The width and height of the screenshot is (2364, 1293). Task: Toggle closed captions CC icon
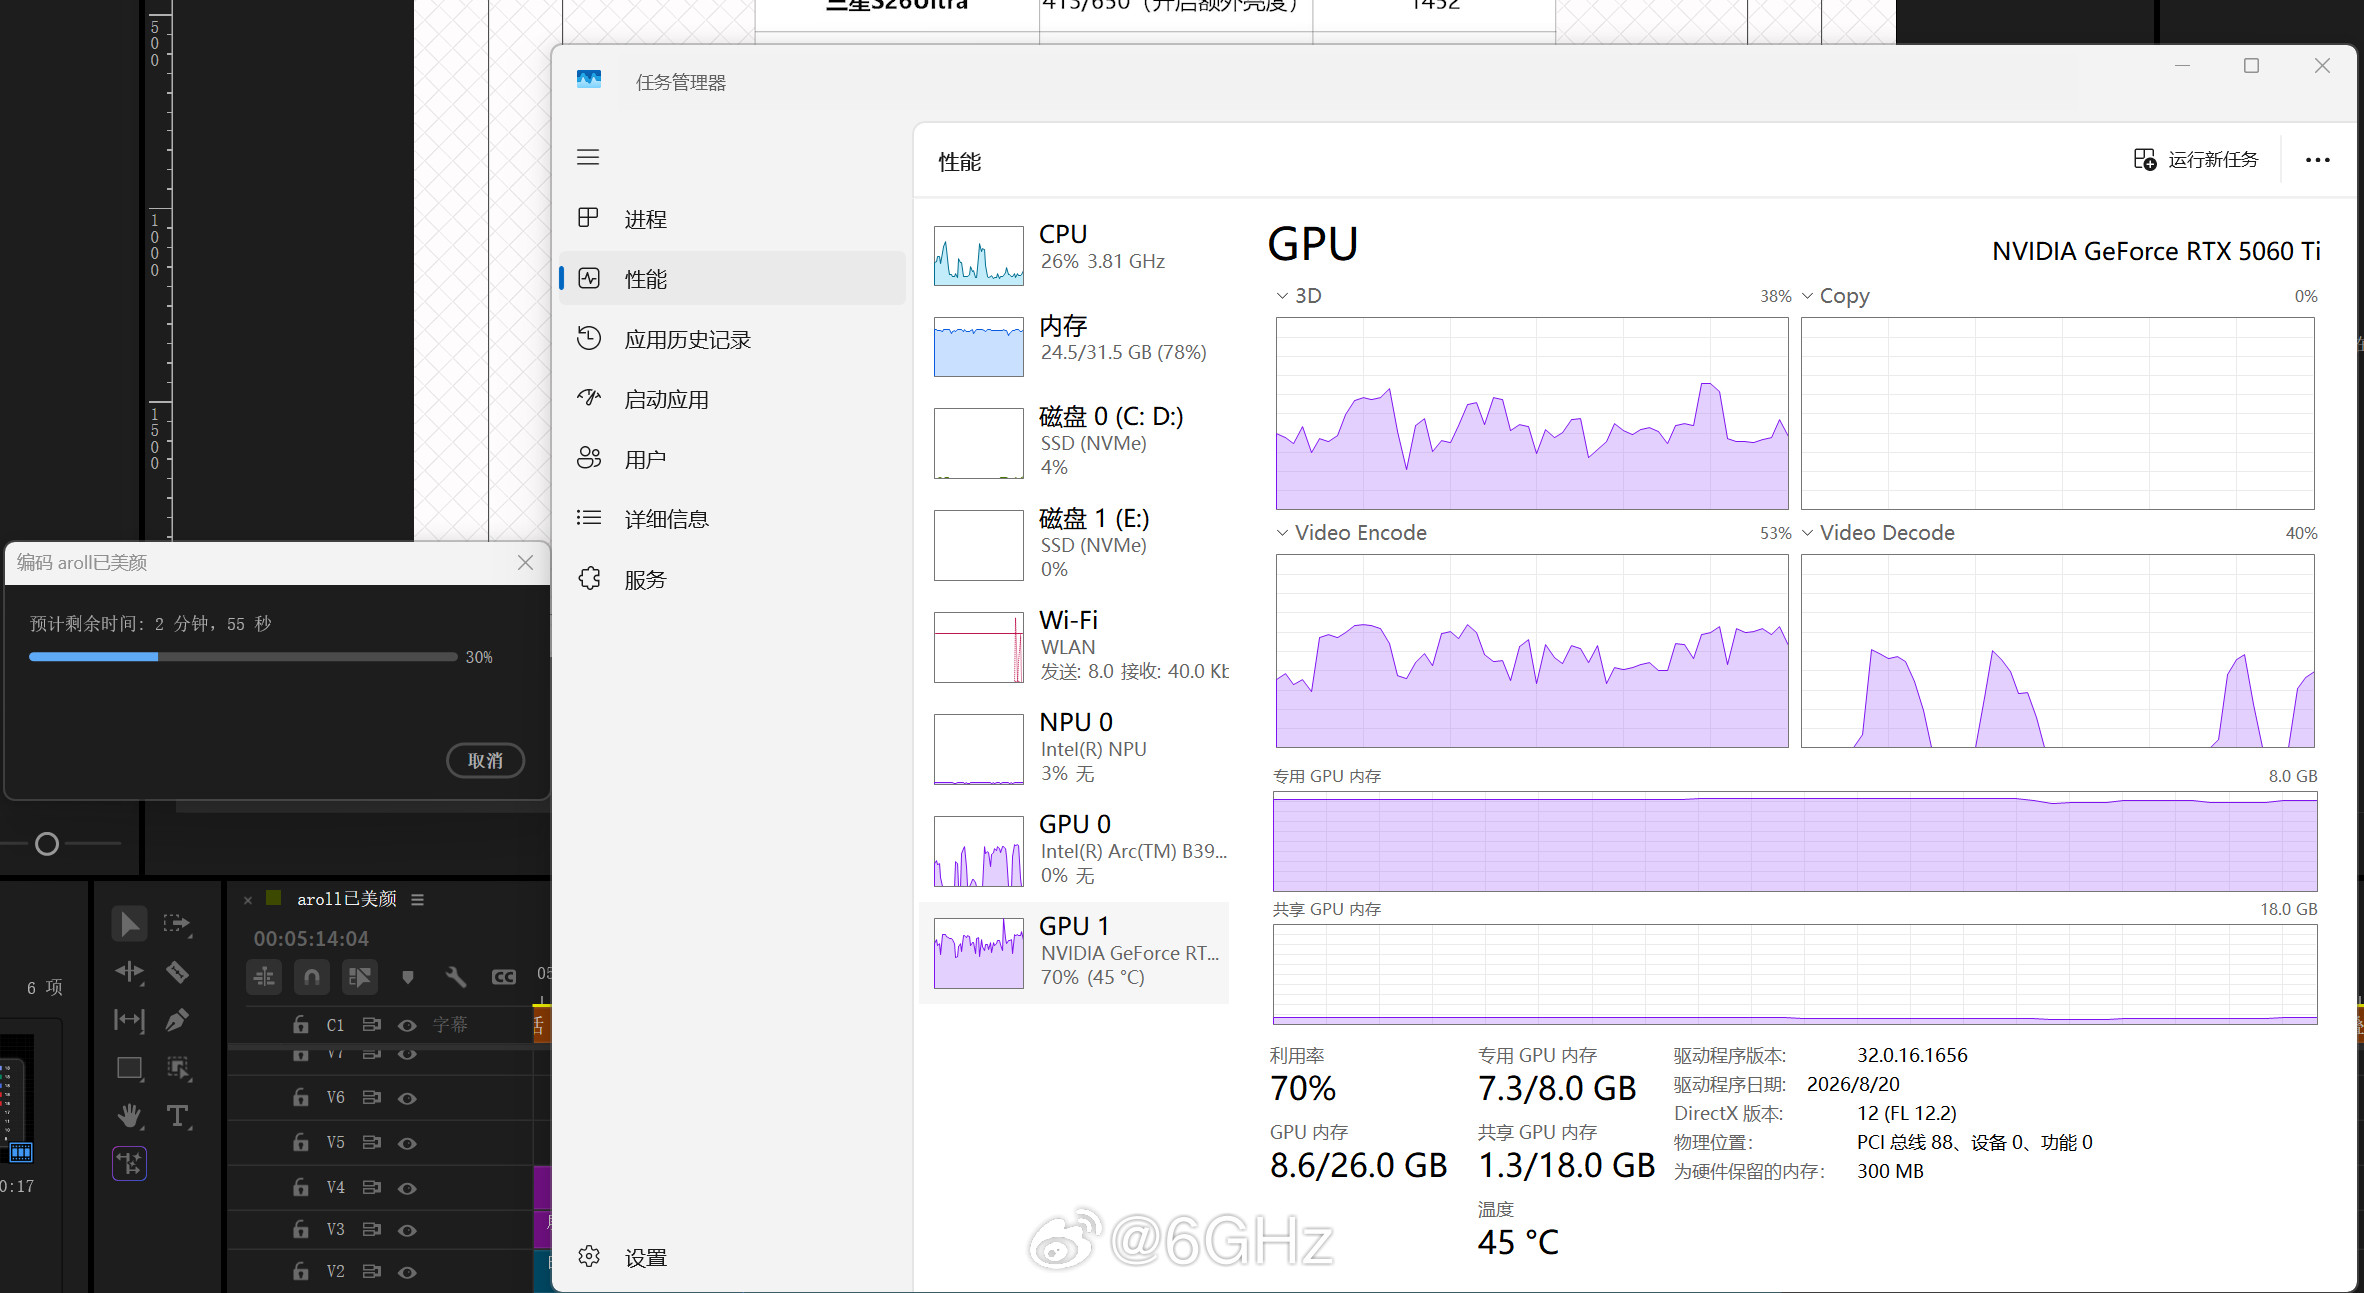tap(504, 977)
